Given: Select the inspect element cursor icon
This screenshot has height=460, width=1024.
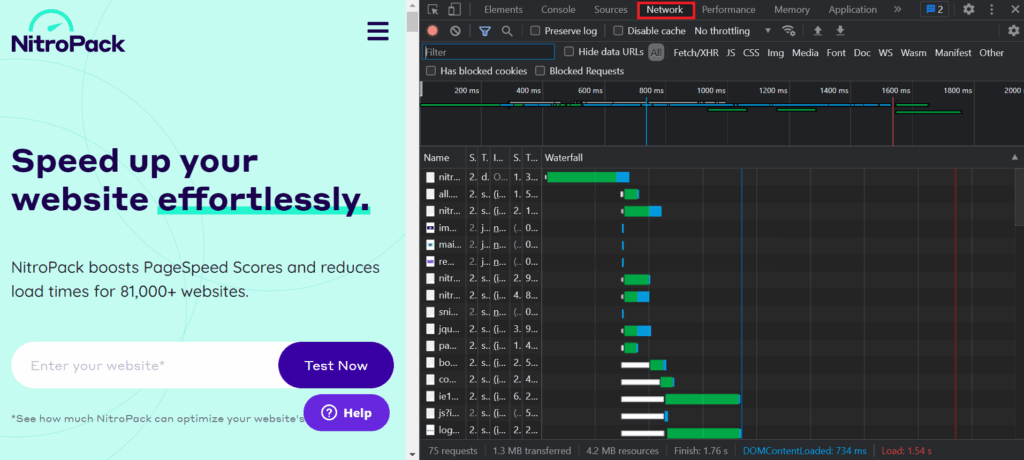Looking at the screenshot, I should [433, 9].
